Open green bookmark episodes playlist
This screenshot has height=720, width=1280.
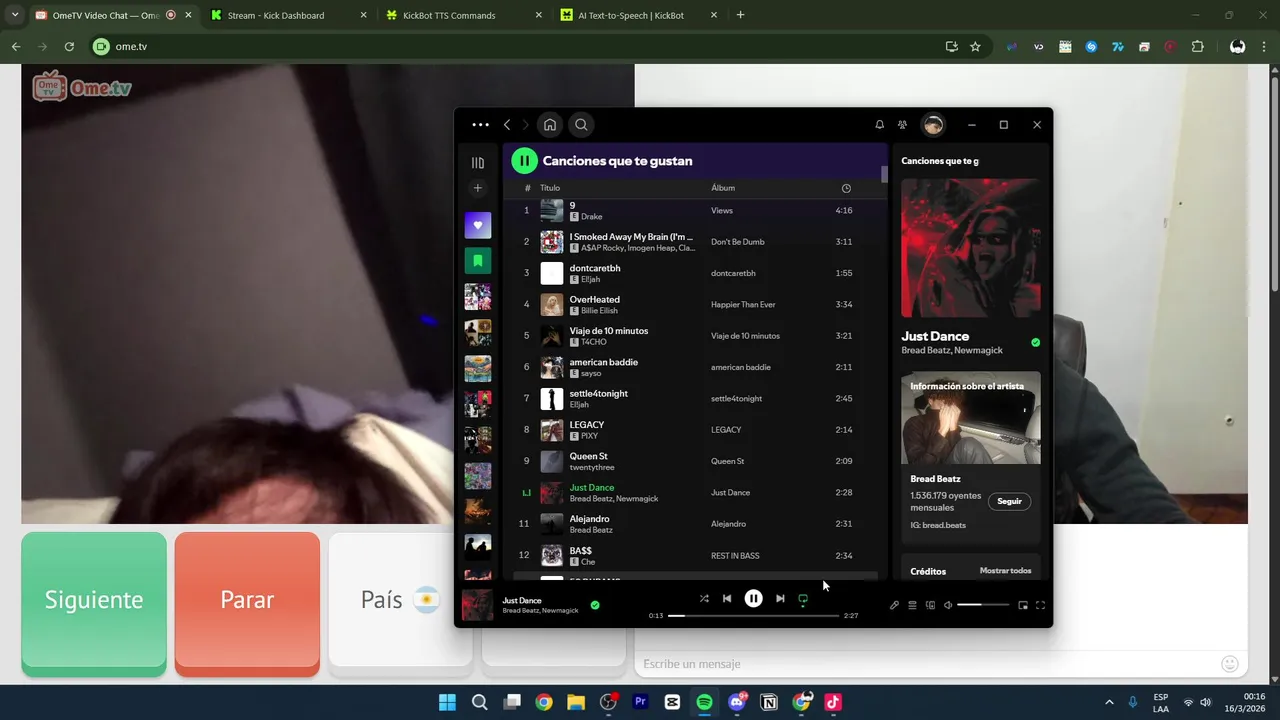(x=477, y=261)
